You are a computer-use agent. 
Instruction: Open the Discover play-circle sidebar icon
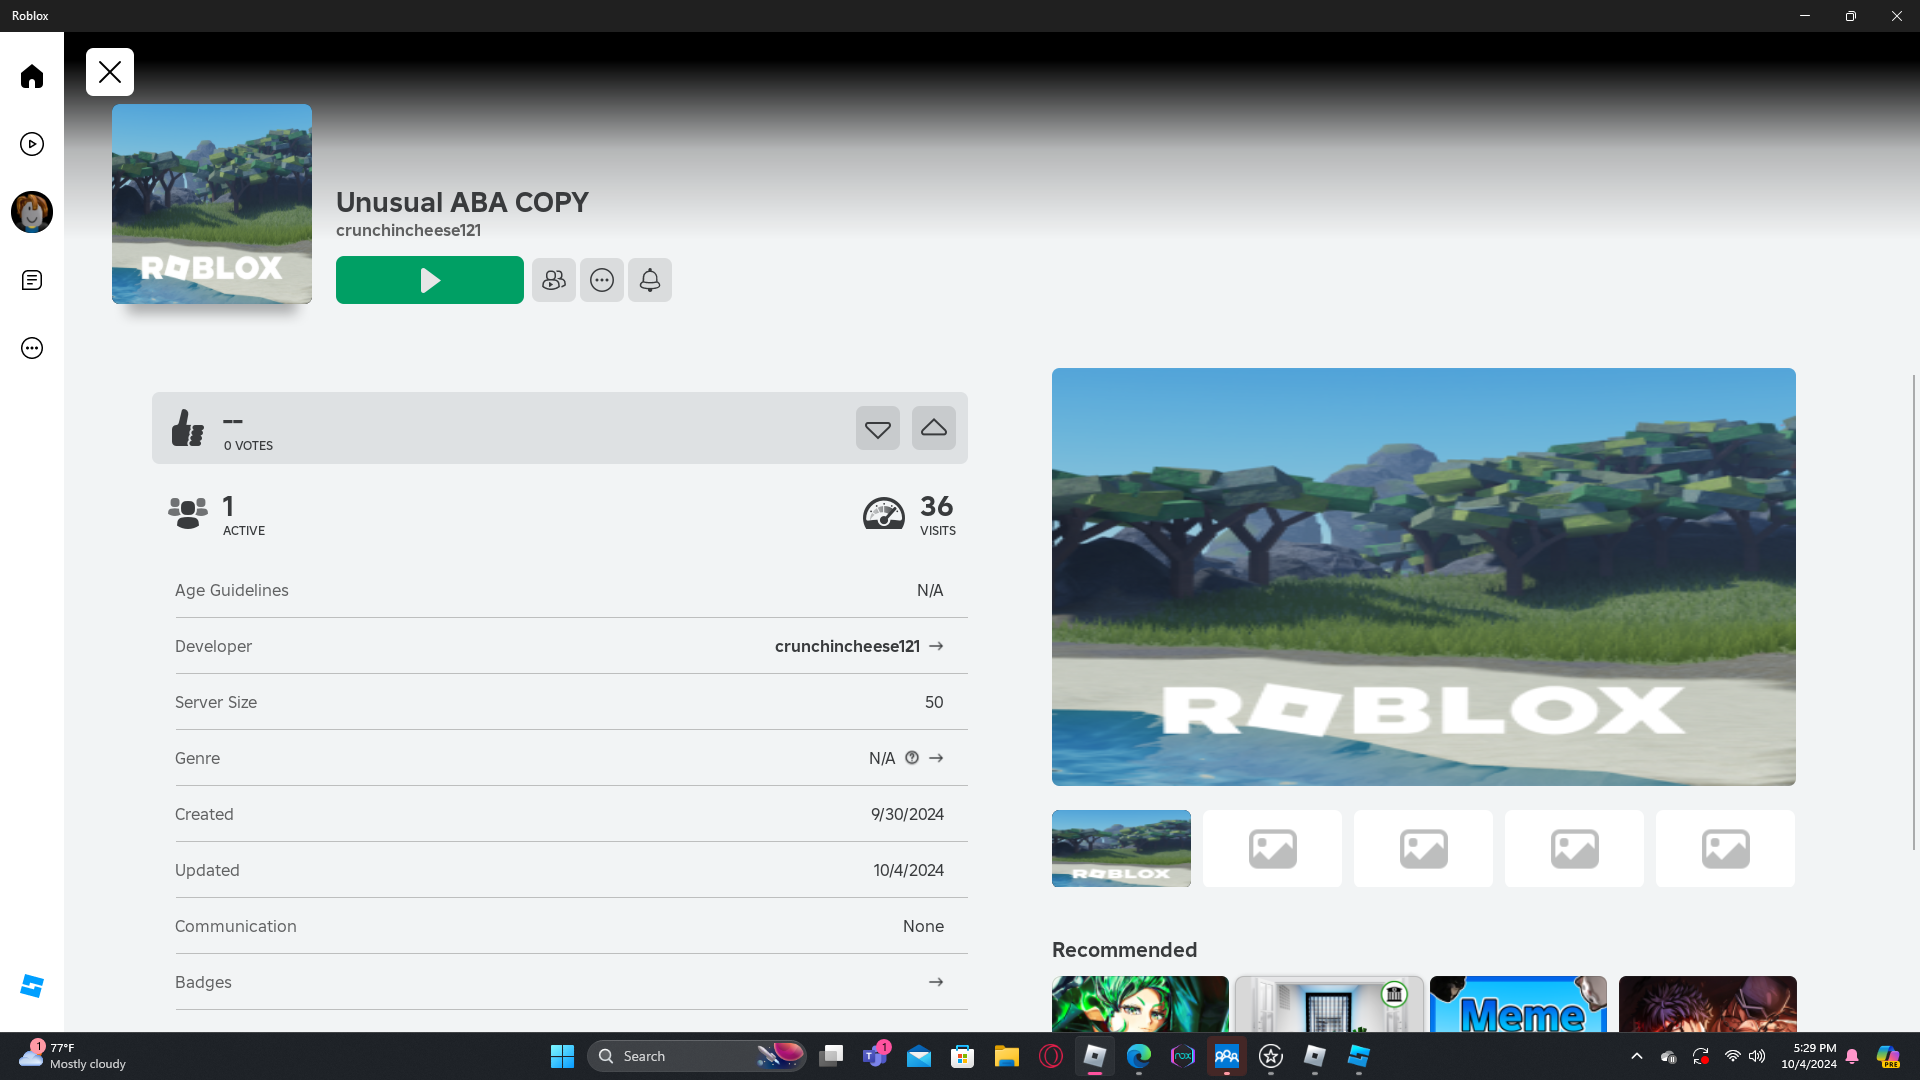pos(32,144)
